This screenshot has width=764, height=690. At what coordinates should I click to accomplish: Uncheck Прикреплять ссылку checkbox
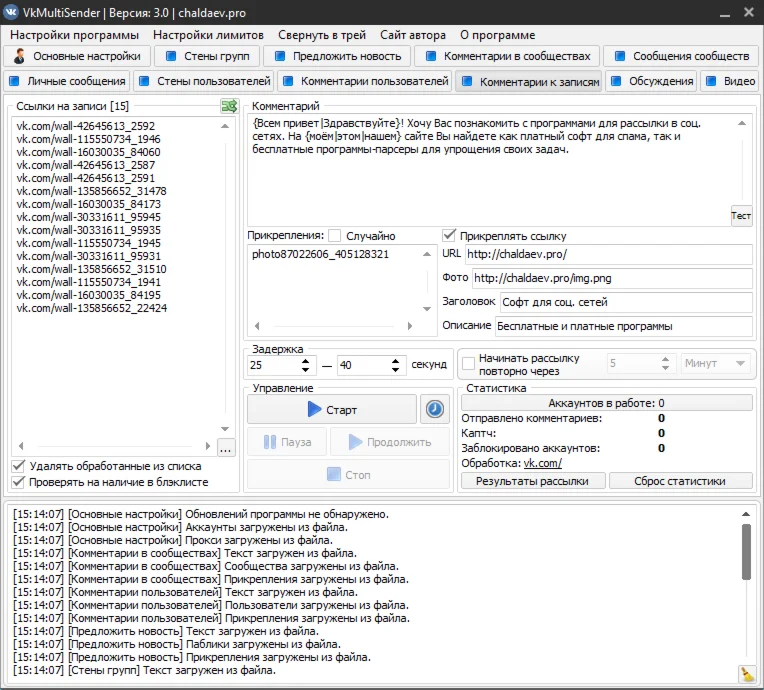pos(450,236)
